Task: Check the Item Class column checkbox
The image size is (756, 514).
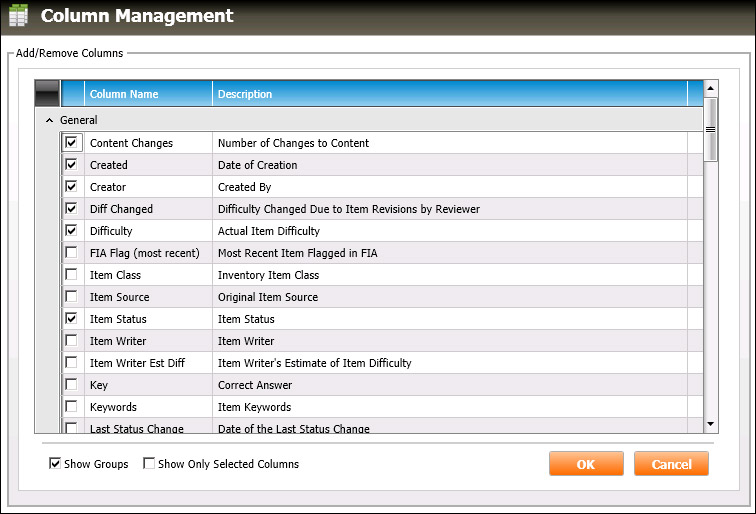Action: coord(72,275)
